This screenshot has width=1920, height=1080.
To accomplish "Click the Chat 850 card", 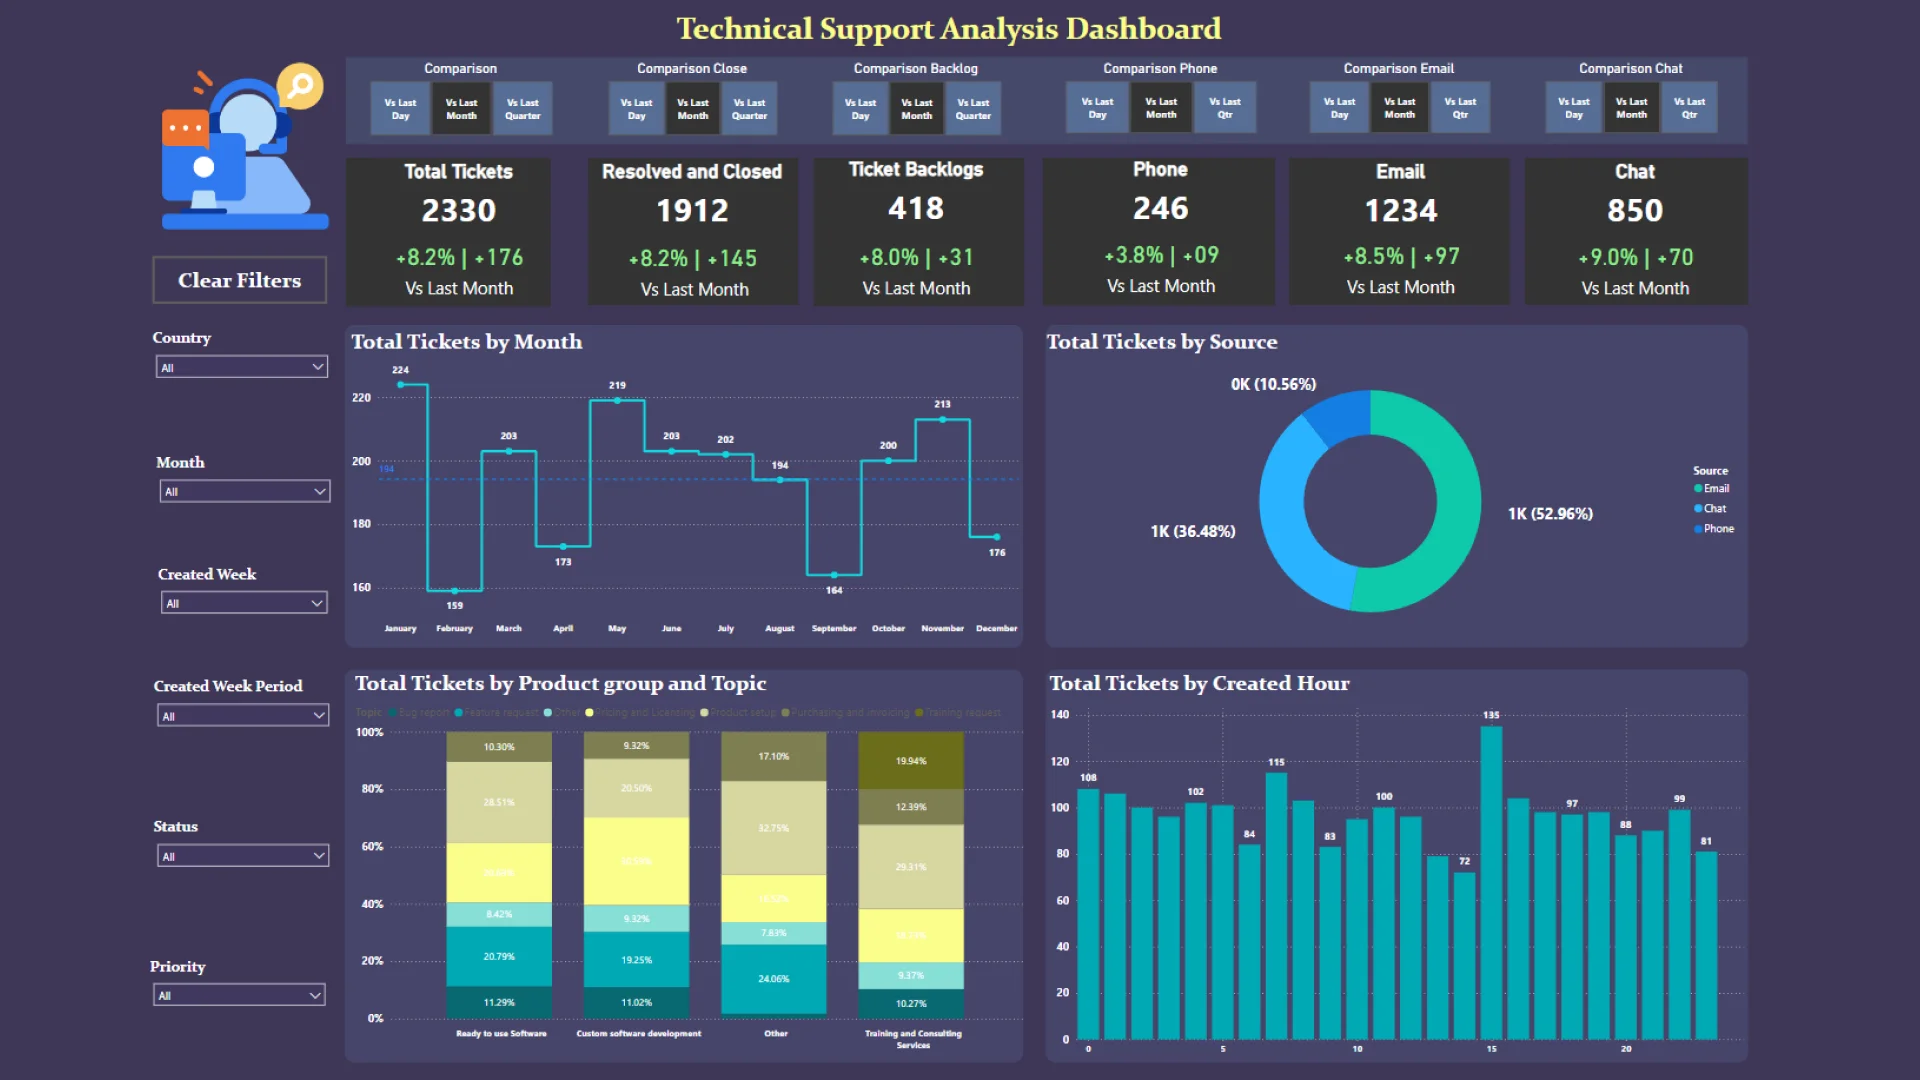I will click(1636, 231).
